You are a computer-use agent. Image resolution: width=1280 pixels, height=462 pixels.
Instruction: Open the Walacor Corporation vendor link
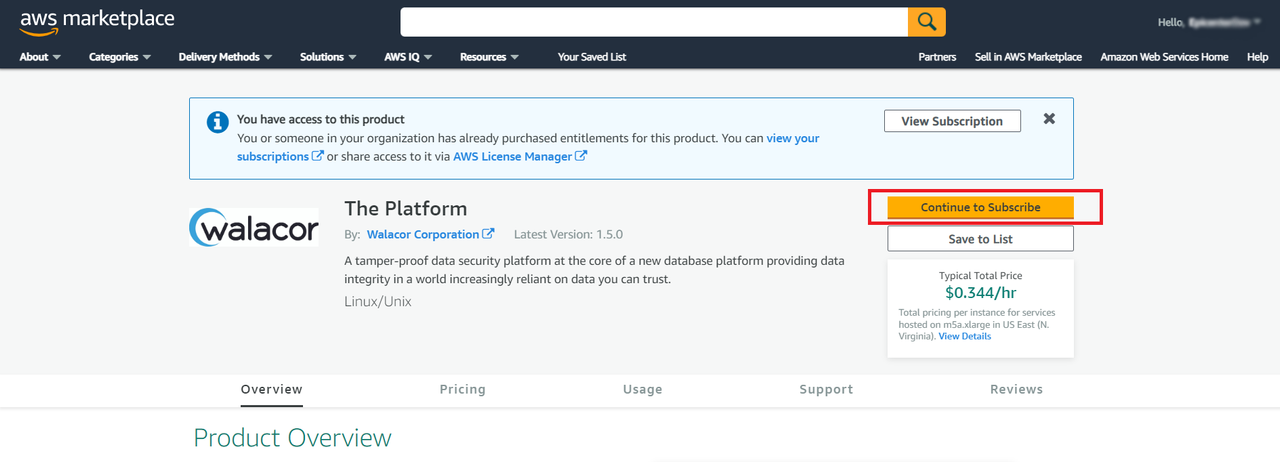click(430, 234)
